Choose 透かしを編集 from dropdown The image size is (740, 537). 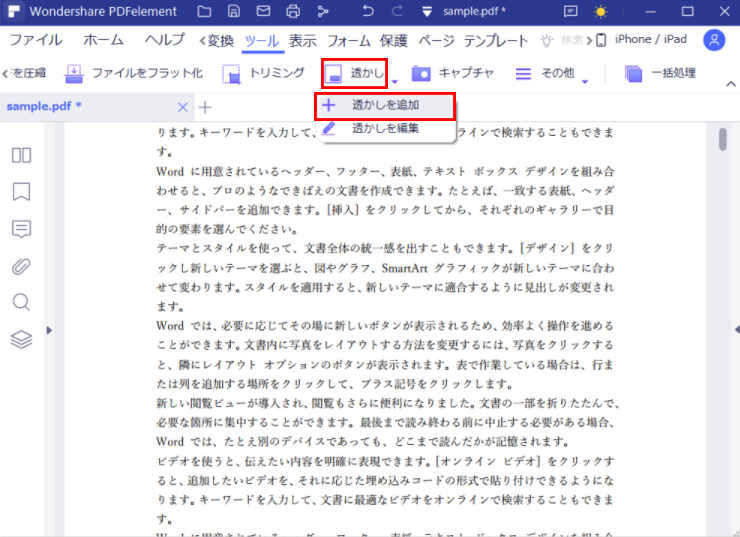(385, 128)
